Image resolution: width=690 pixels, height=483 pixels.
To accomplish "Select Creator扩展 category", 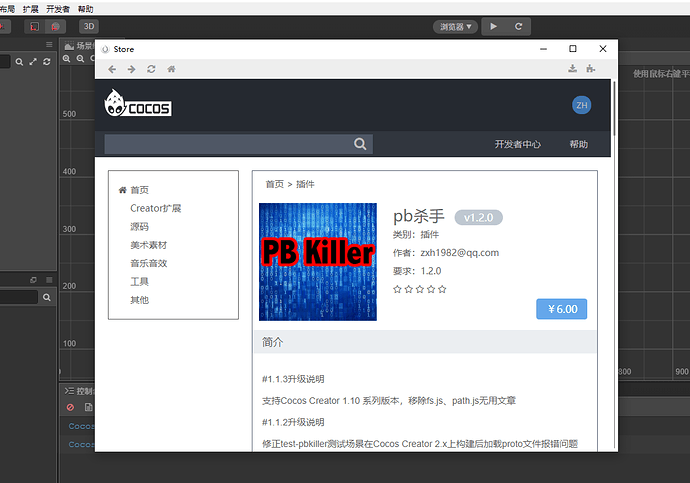I will (156, 208).
